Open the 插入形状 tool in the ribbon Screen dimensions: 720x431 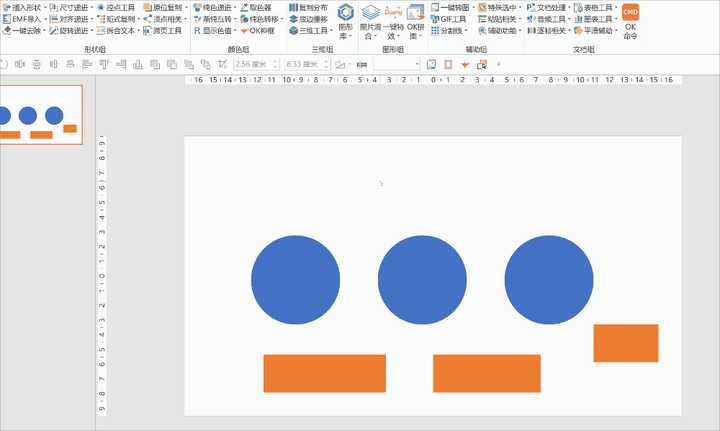point(24,8)
